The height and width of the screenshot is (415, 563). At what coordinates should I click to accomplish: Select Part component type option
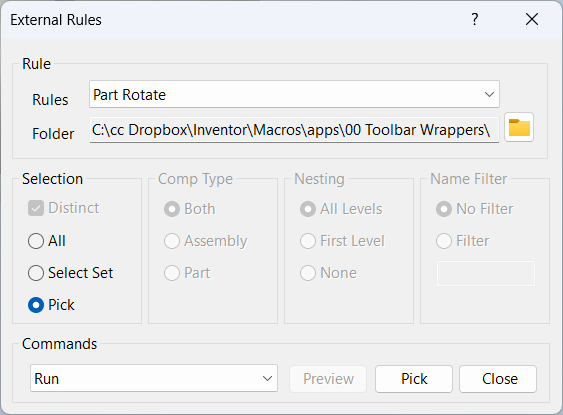(187, 273)
